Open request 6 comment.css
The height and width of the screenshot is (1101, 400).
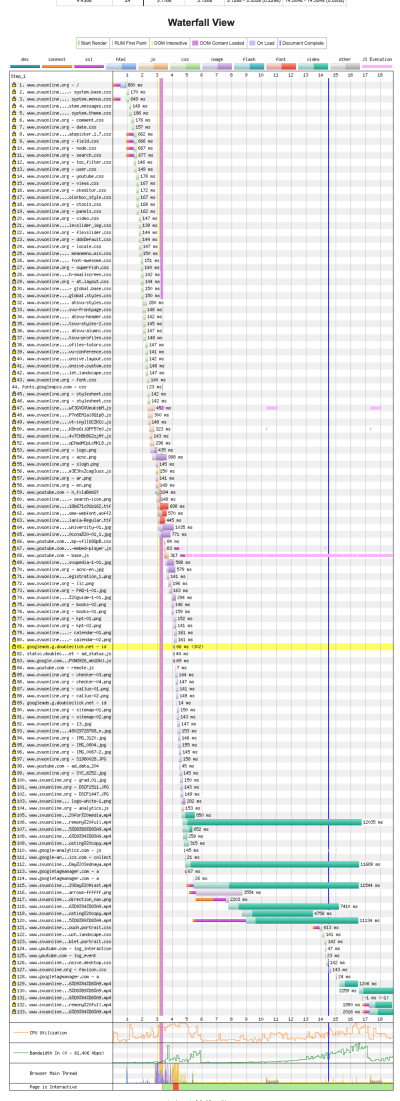[62, 119]
